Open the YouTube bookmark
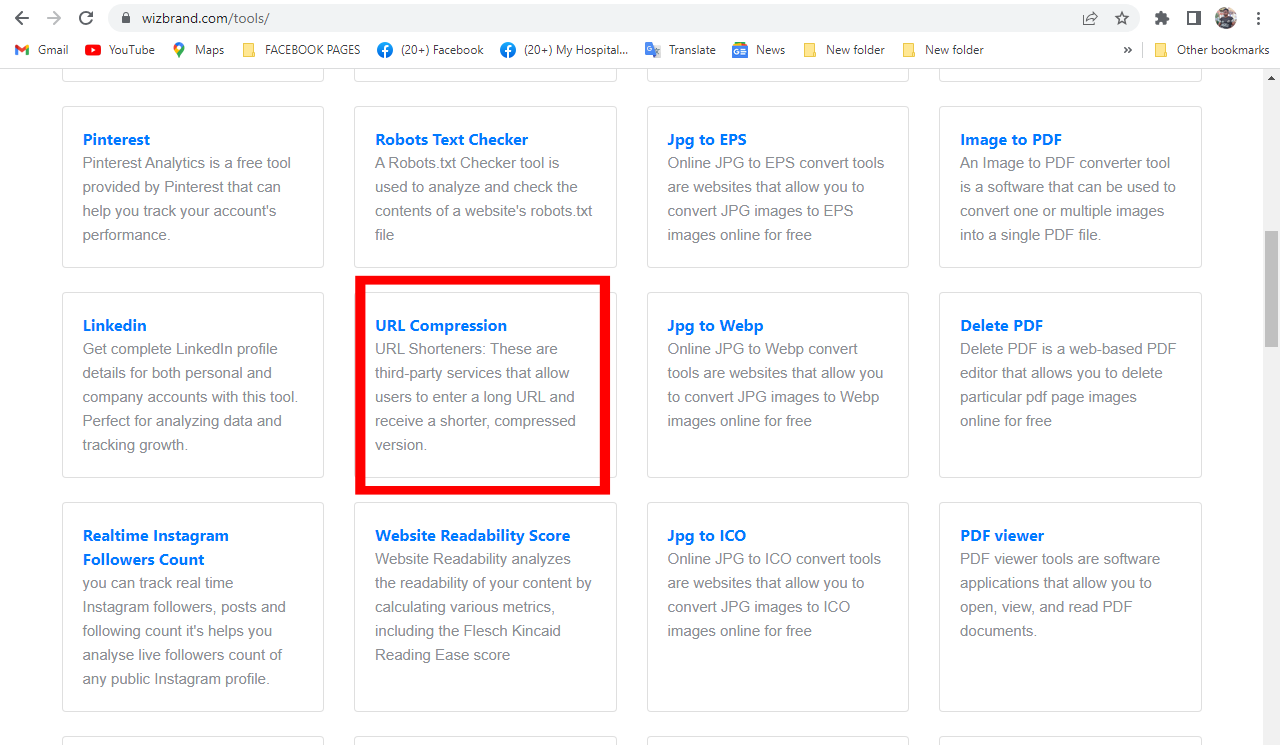The width and height of the screenshot is (1280, 745). pos(119,49)
